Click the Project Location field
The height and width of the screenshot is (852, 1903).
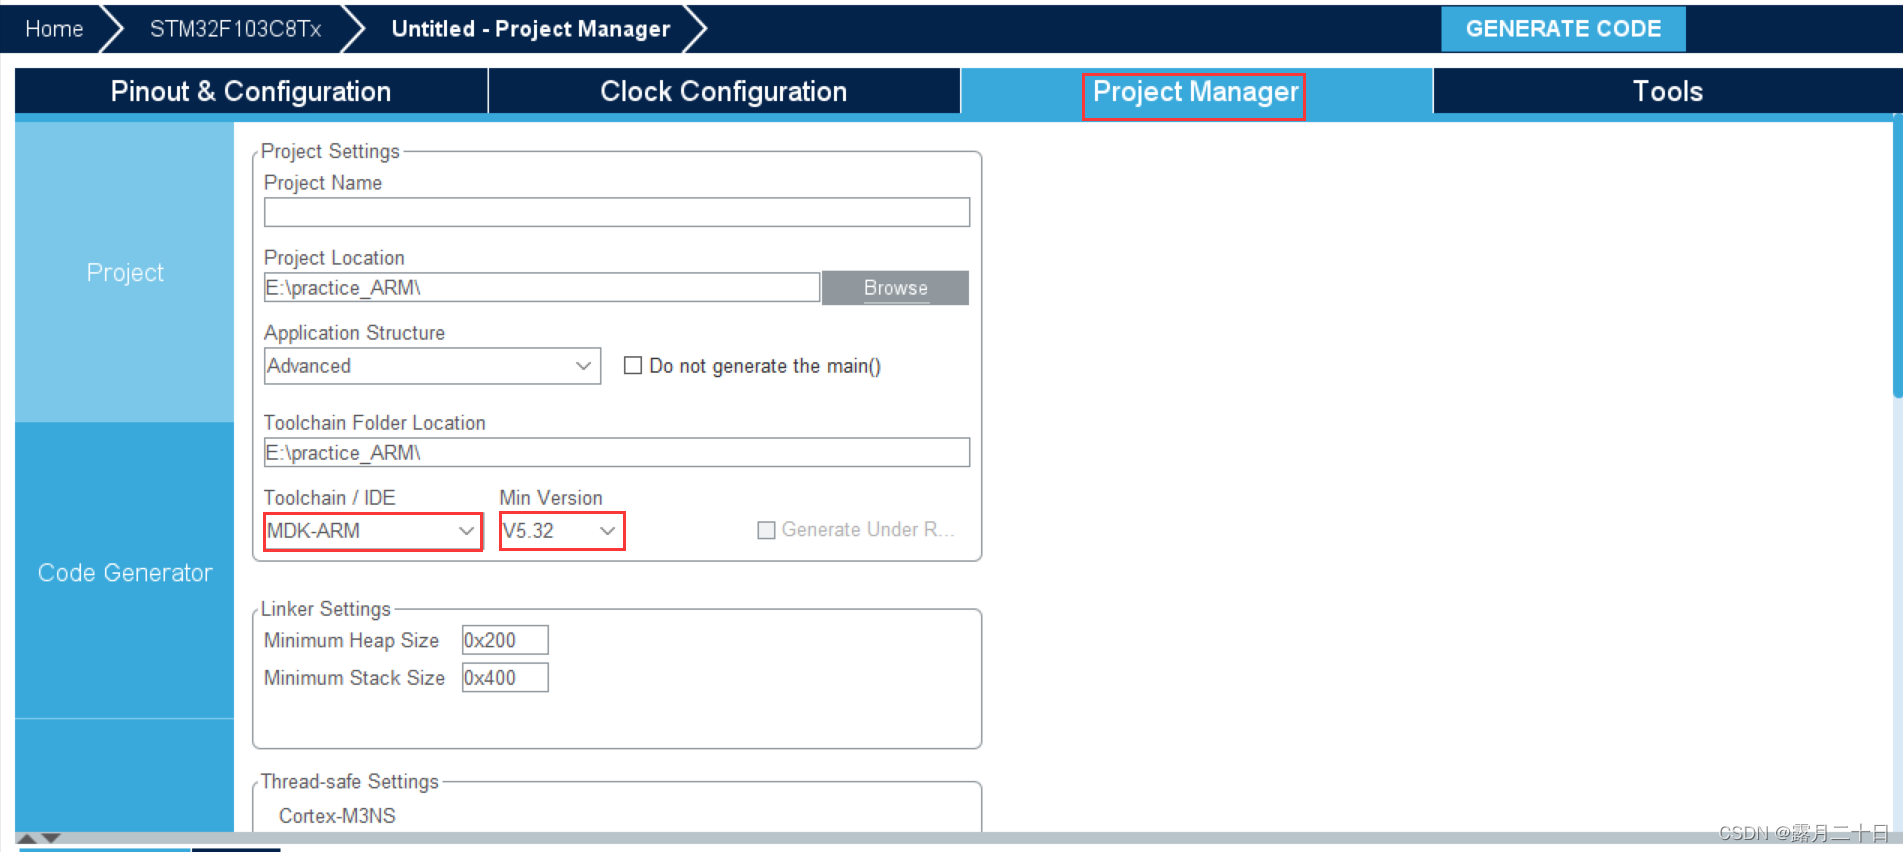(x=542, y=287)
